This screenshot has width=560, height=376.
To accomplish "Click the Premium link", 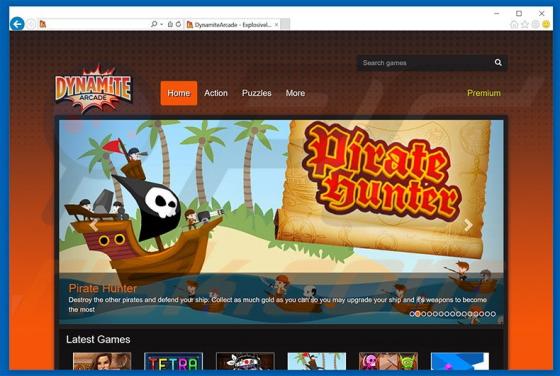I will [x=484, y=93].
